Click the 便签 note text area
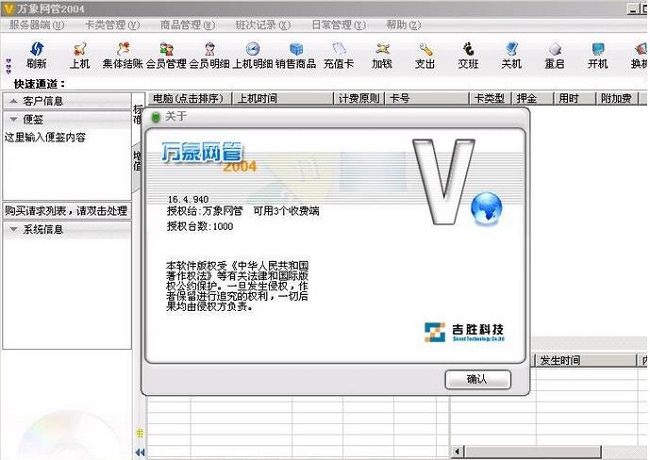650x460 pixels. 67,164
